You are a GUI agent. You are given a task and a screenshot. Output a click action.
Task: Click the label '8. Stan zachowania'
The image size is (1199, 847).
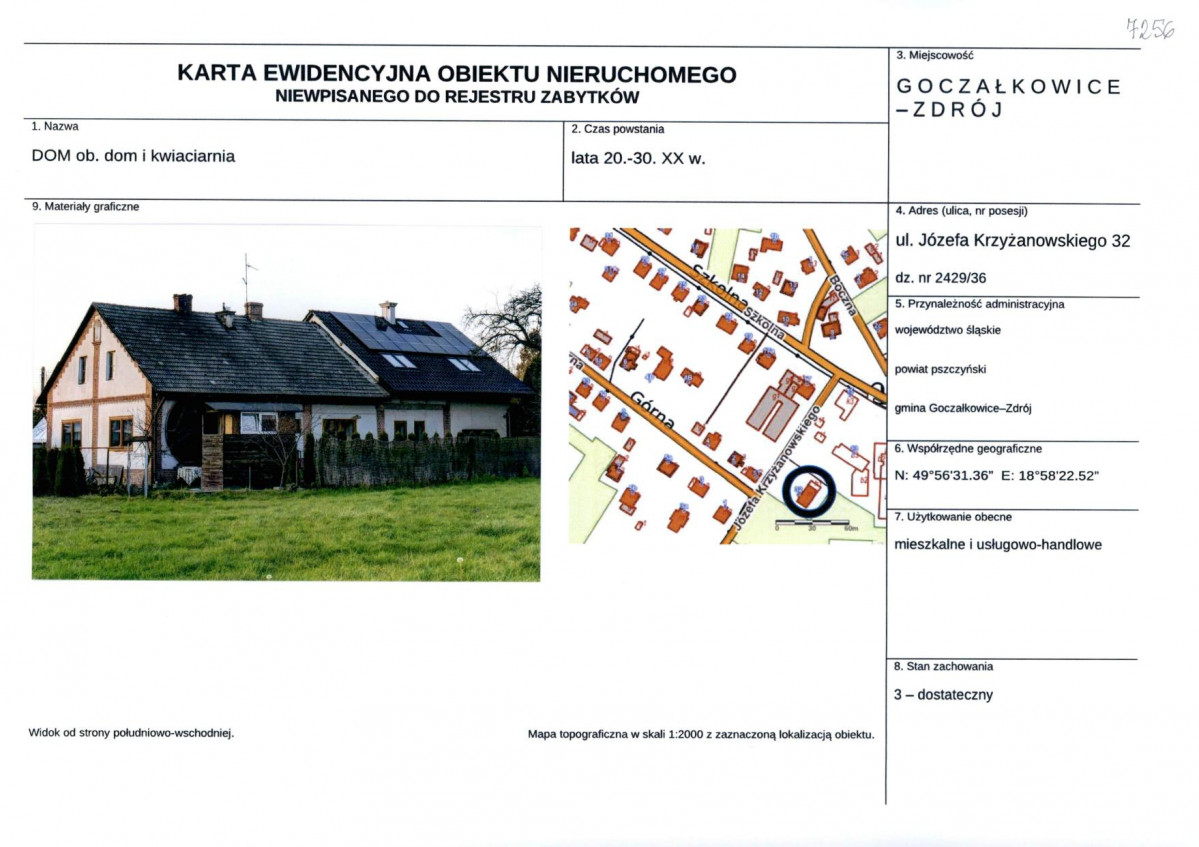pos(944,667)
